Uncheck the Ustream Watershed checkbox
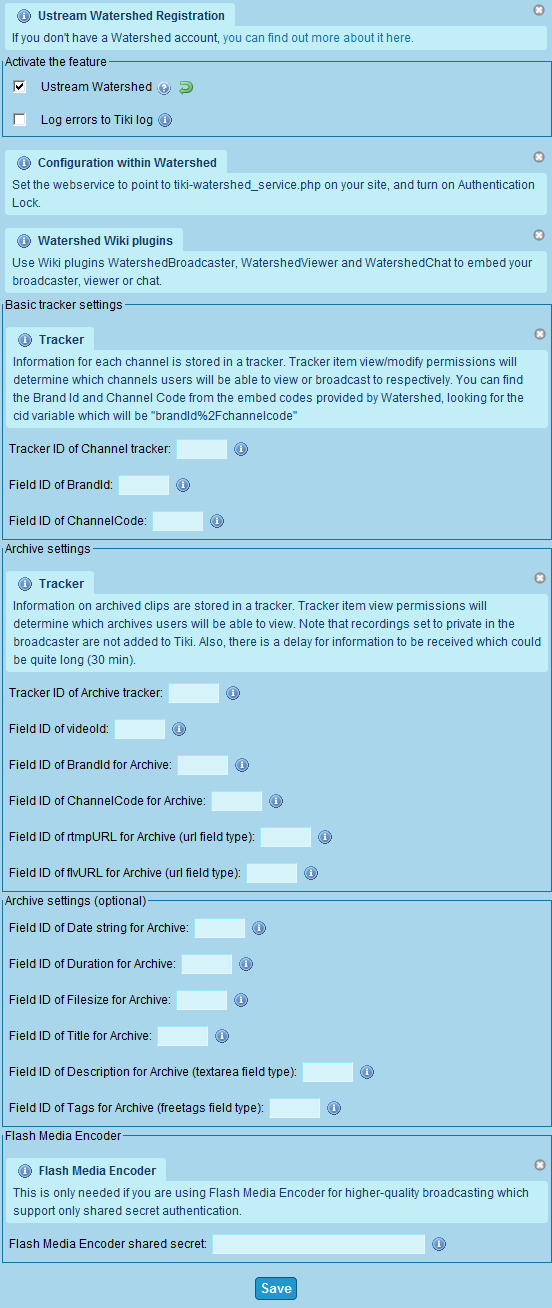This screenshot has width=552, height=1308. tap(19, 87)
